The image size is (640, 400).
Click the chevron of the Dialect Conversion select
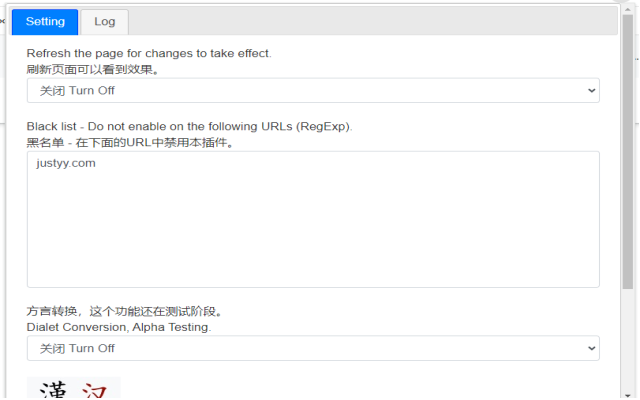587,348
